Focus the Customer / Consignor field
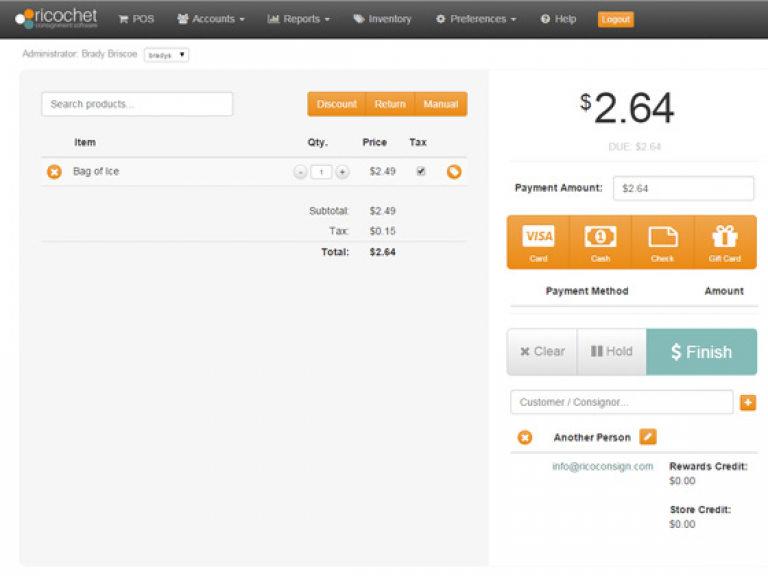 (x=622, y=402)
